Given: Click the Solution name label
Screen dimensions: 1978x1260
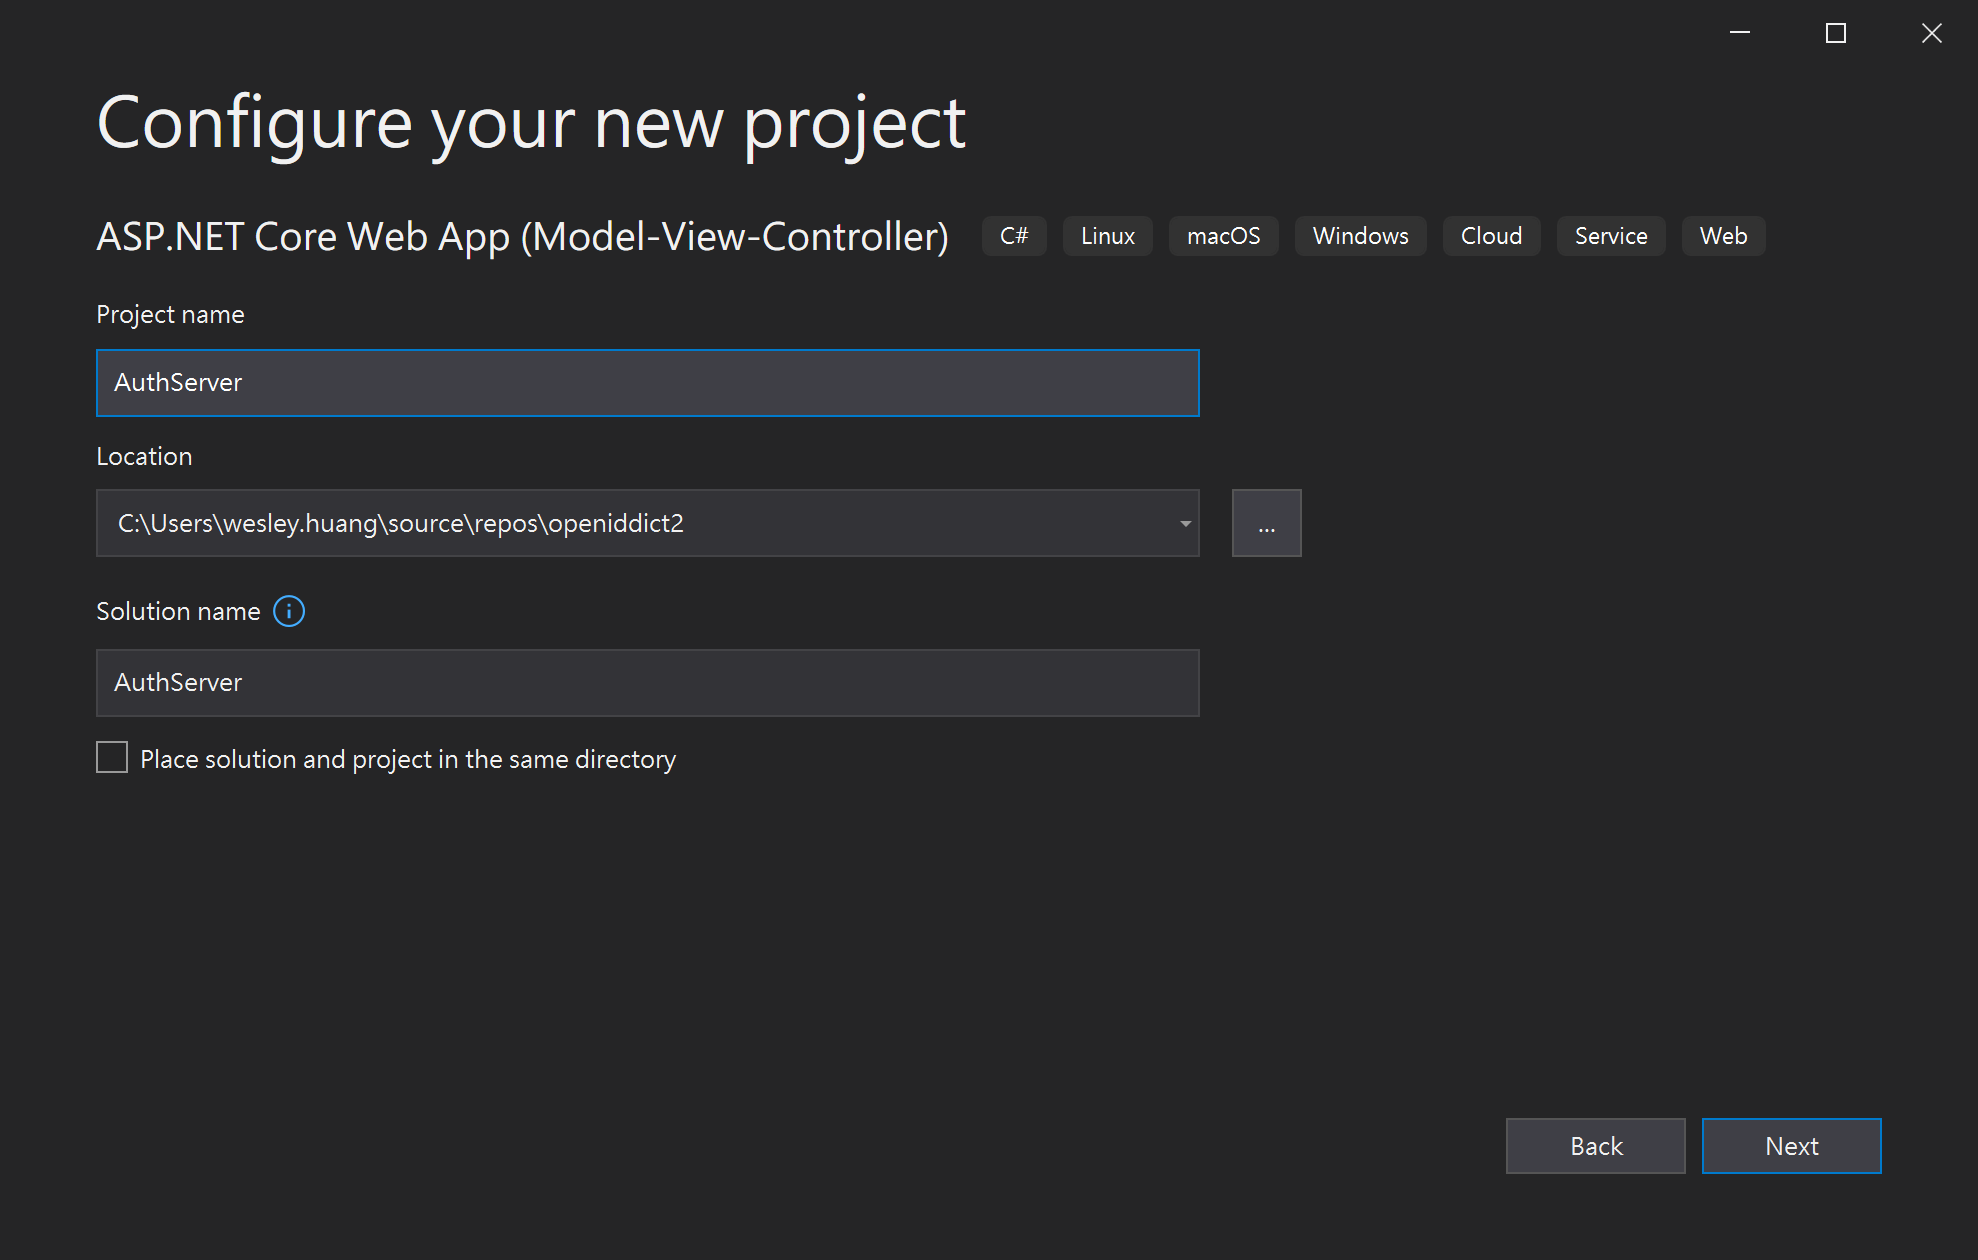Looking at the screenshot, I should coord(178,611).
